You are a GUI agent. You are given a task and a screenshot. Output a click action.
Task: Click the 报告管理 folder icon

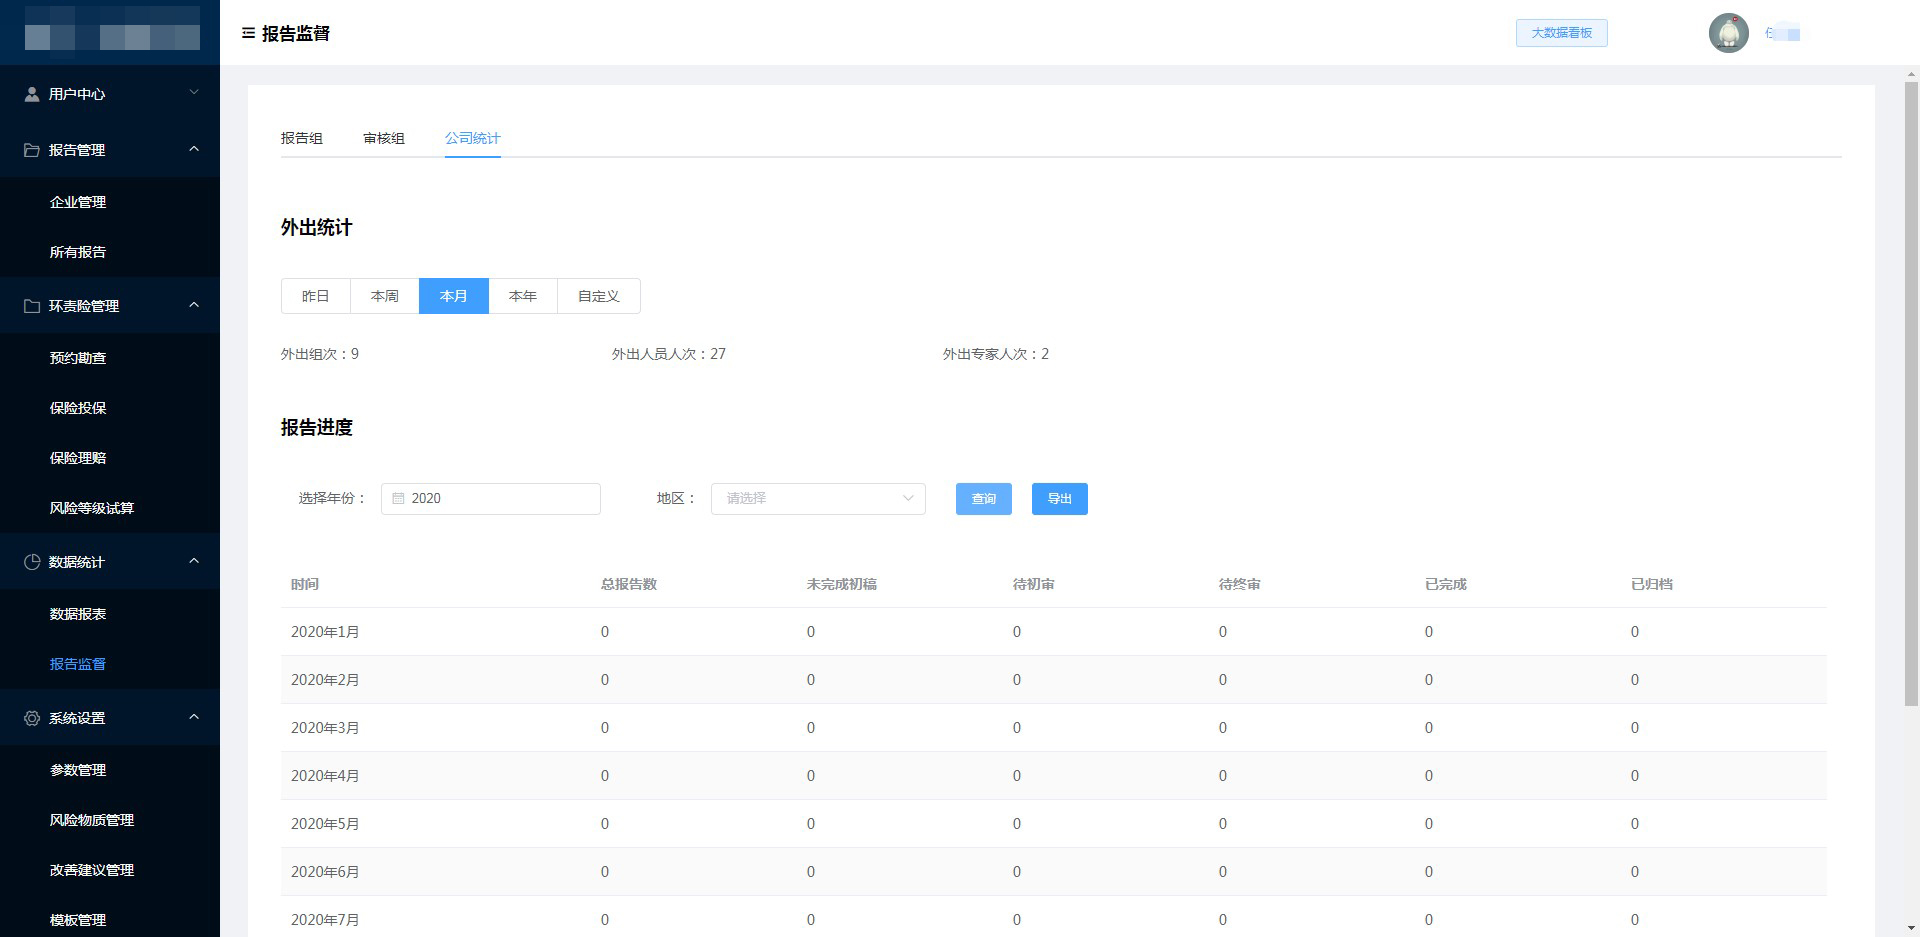pos(32,150)
